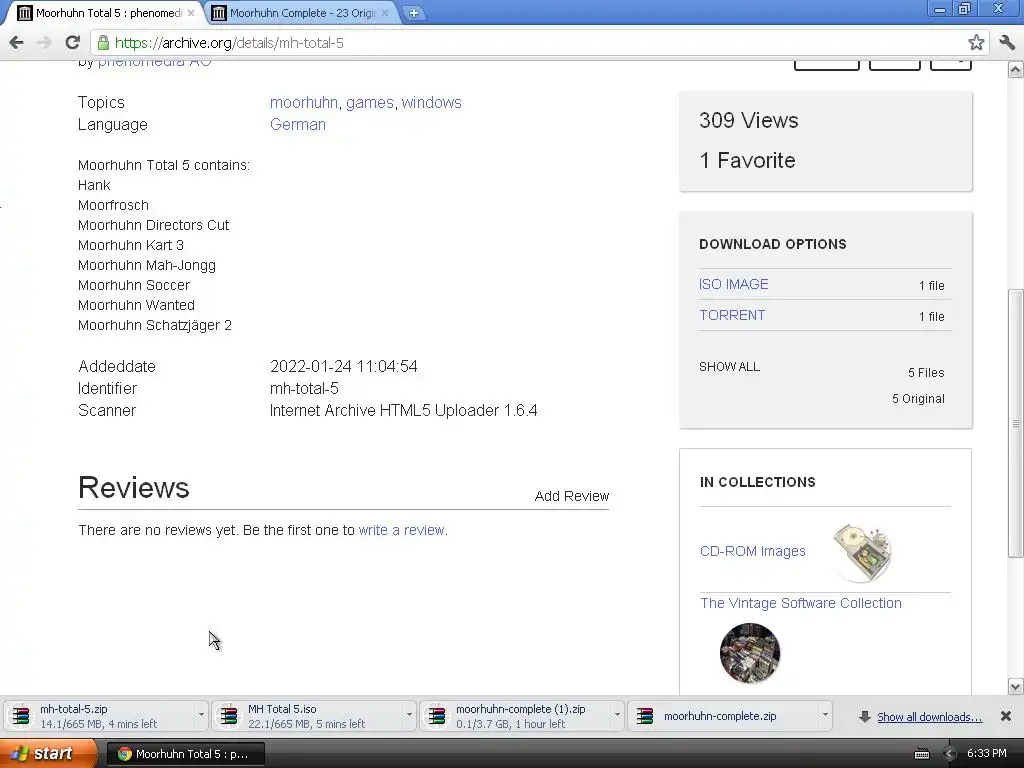
Task: Click the 1 Favorite text
Action: [x=747, y=160]
